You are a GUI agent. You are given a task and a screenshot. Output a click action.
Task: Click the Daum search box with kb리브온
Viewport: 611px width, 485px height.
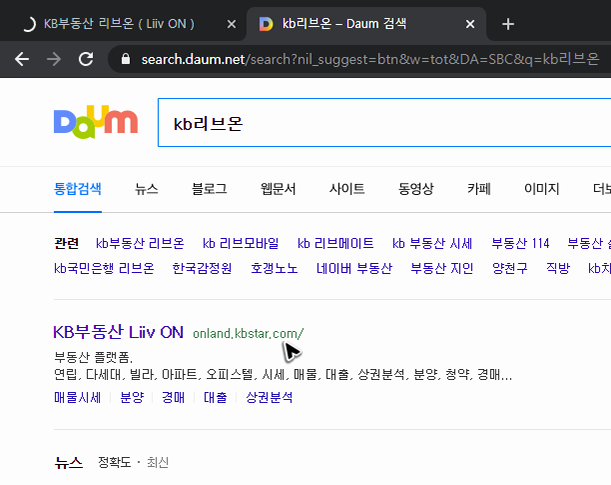pyautogui.click(x=384, y=123)
